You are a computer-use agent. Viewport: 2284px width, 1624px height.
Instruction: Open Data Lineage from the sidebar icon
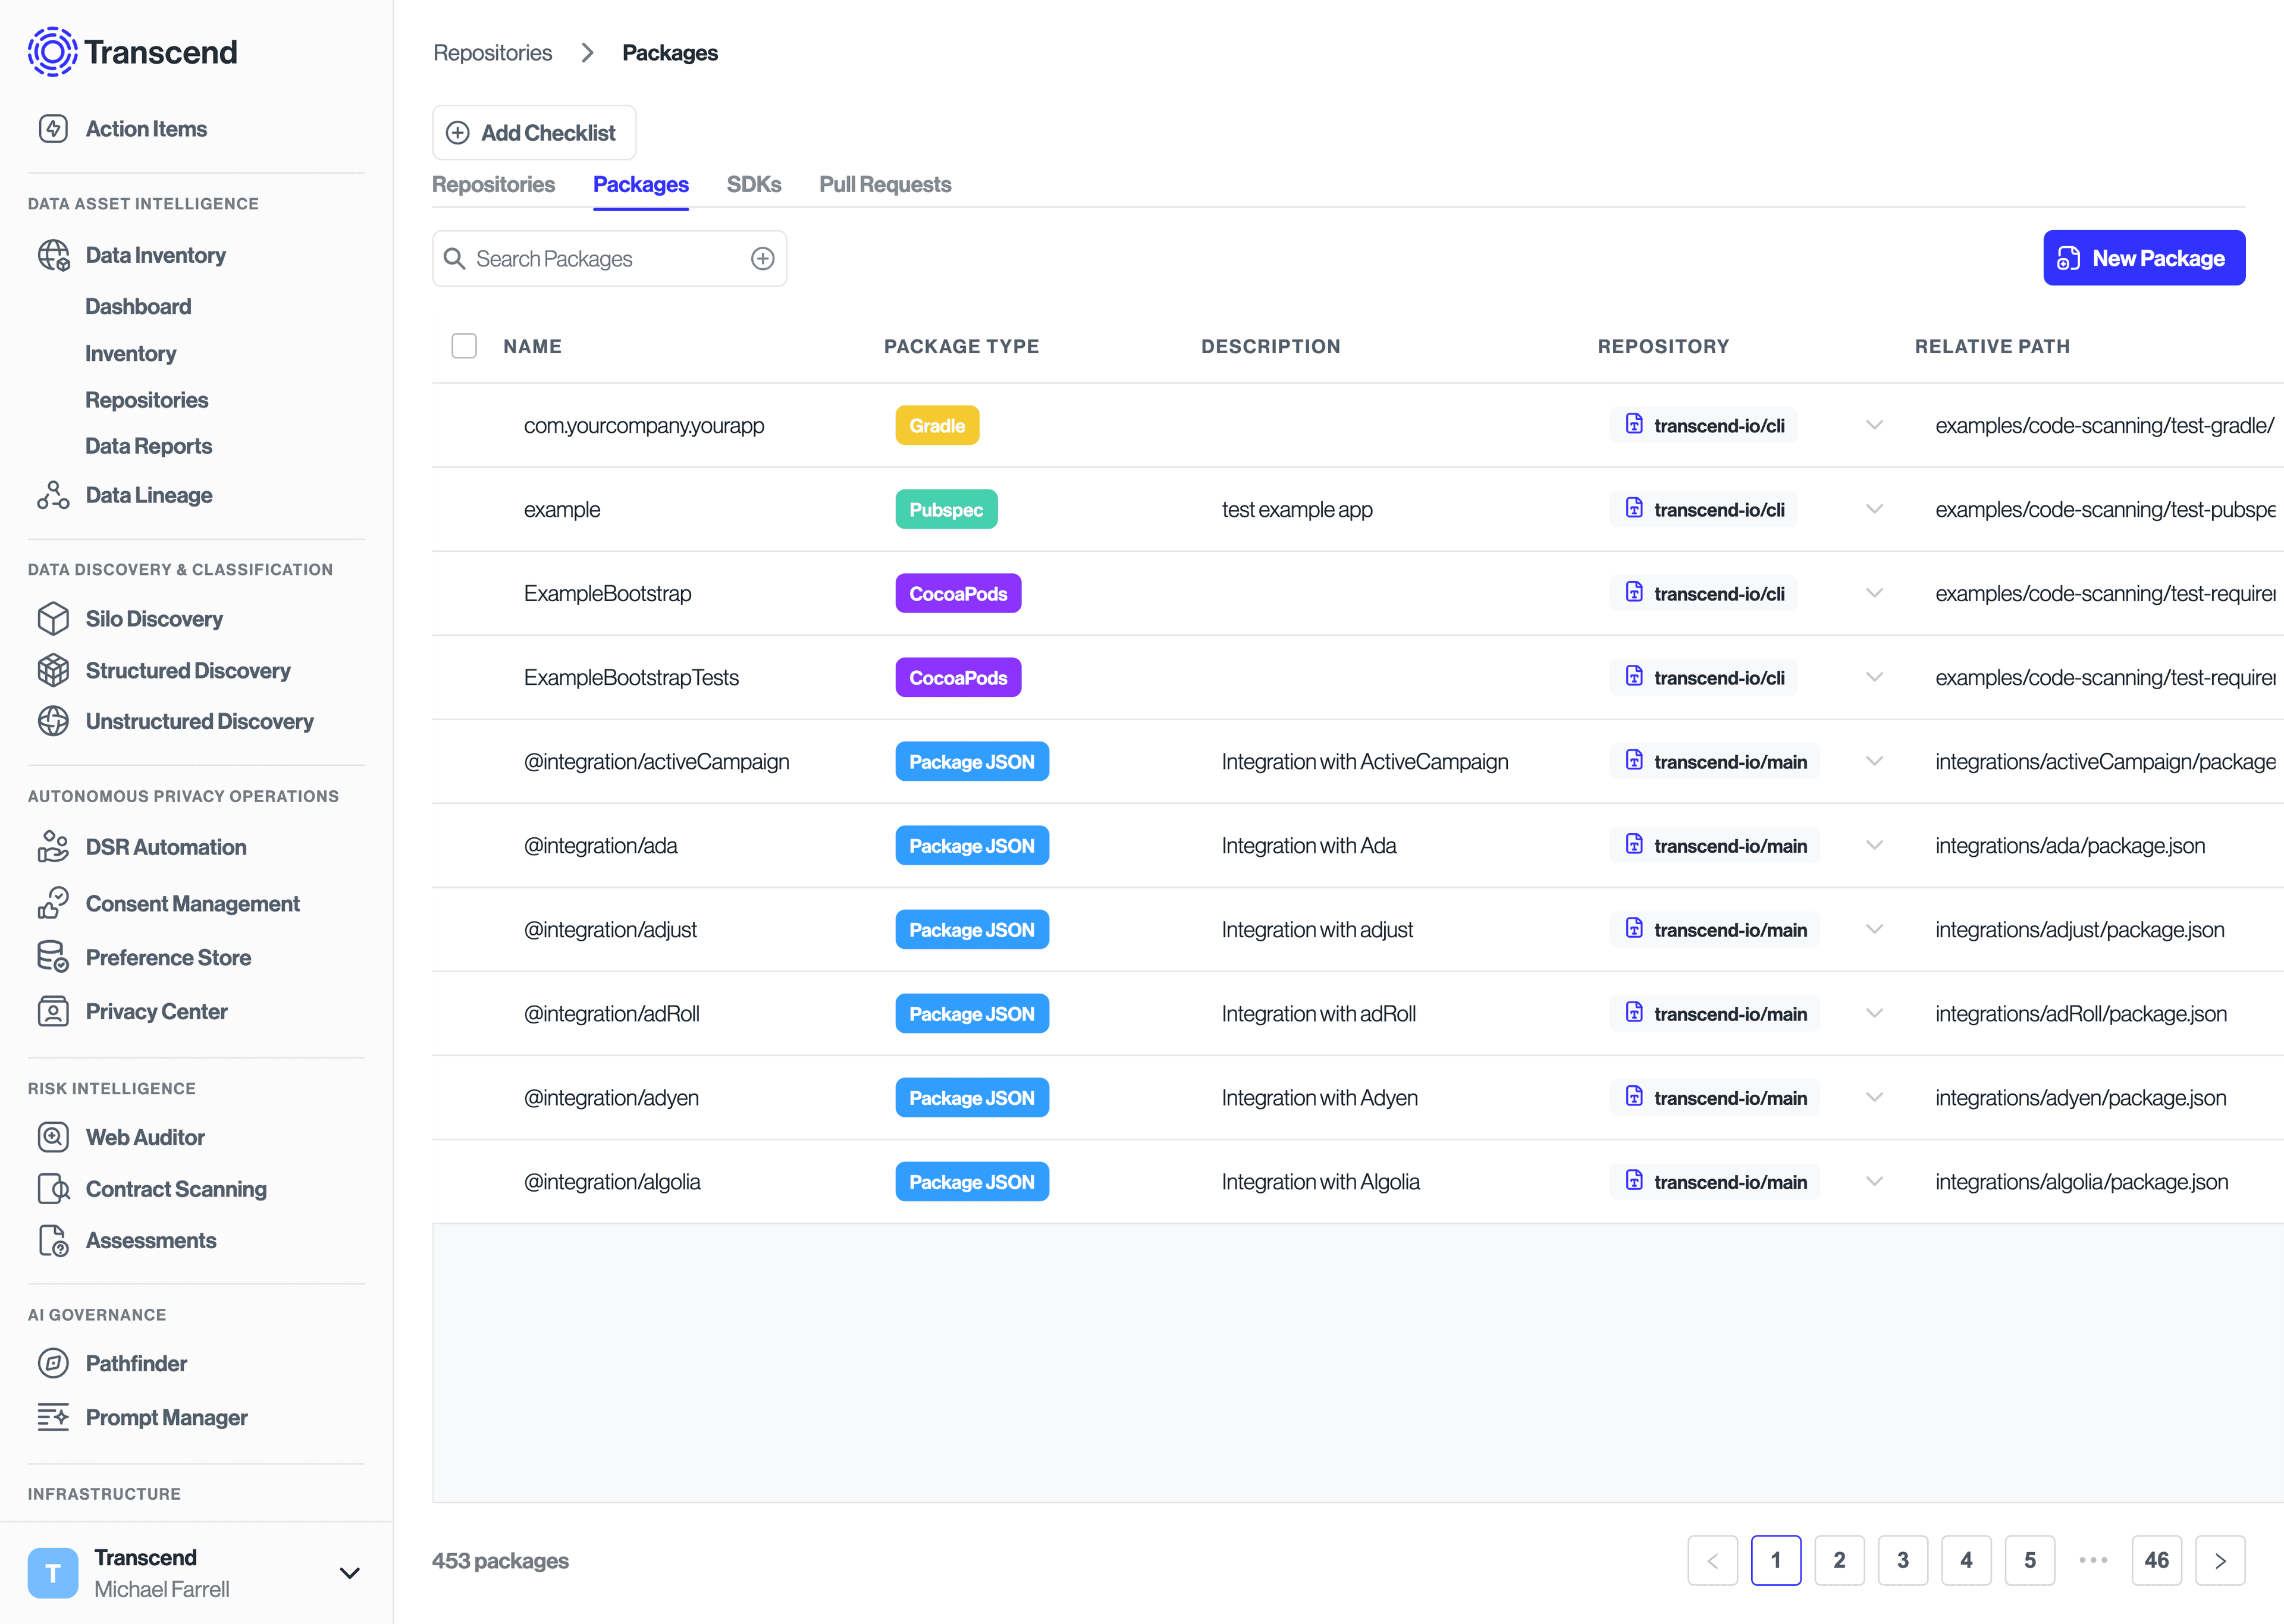(x=52, y=495)
